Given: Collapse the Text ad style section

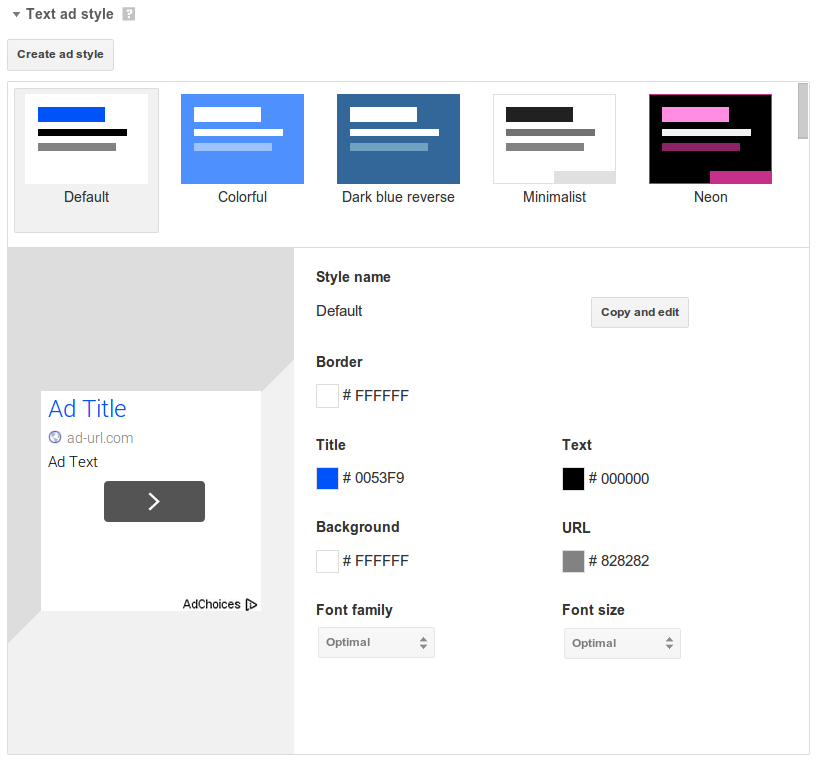Looking at the screenshot, I should pyautogui.click(x=16, y=15).
